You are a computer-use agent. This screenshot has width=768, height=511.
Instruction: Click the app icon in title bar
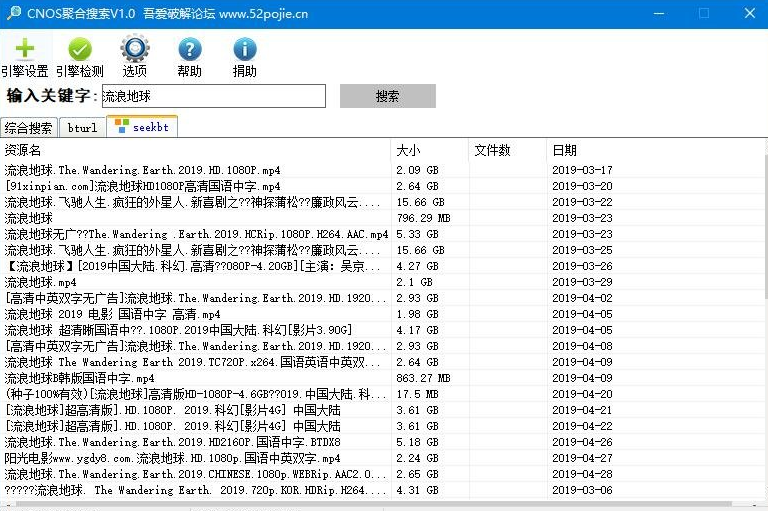click(x=15, y=13)
